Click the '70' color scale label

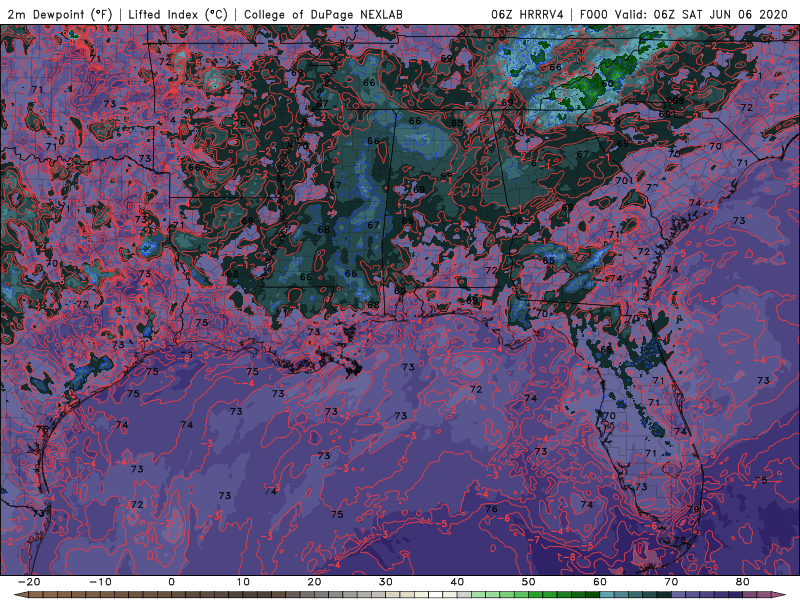pyautogui.click(x=671, y=582)
